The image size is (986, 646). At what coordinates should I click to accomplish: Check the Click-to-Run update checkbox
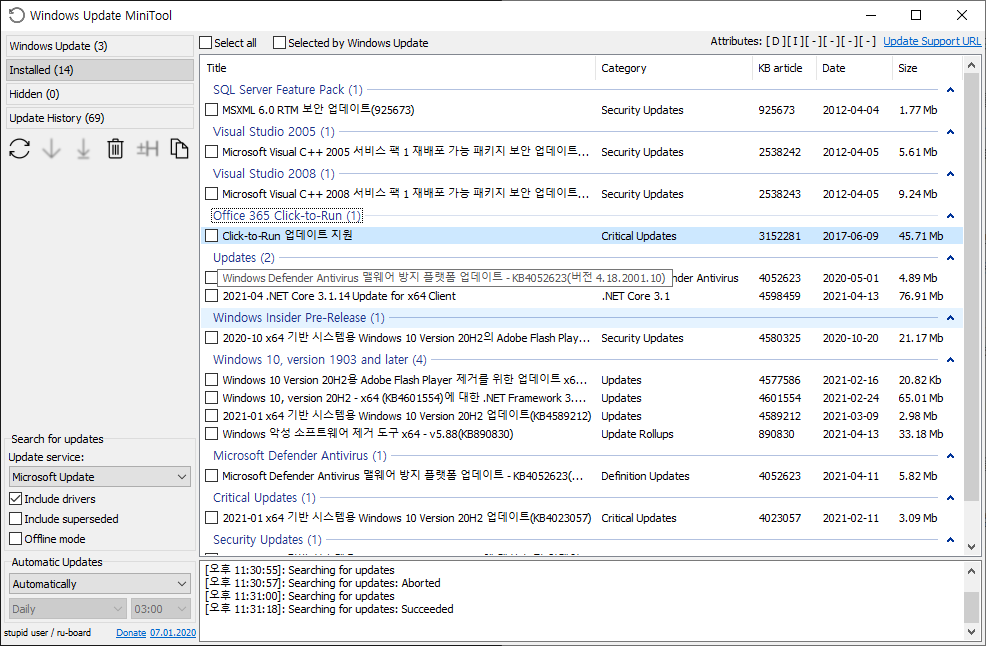coord(212,236)
